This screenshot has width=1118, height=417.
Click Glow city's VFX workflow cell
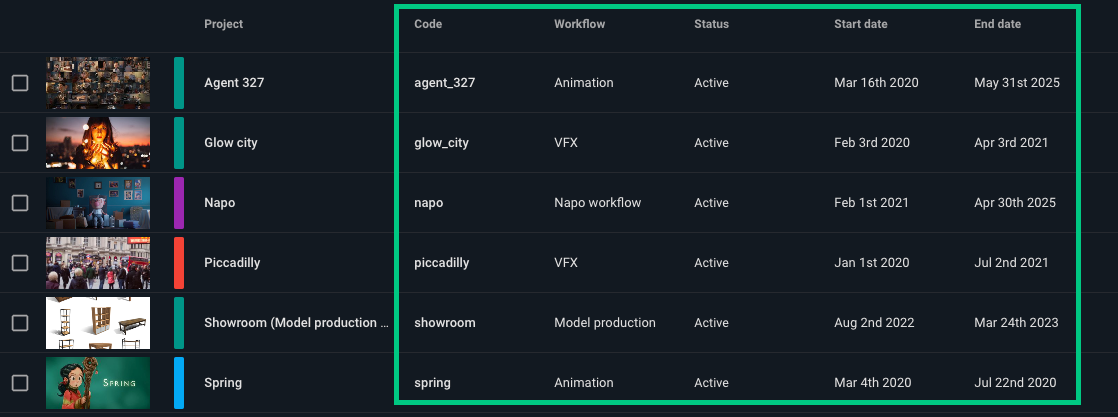[x=566, y=143]
